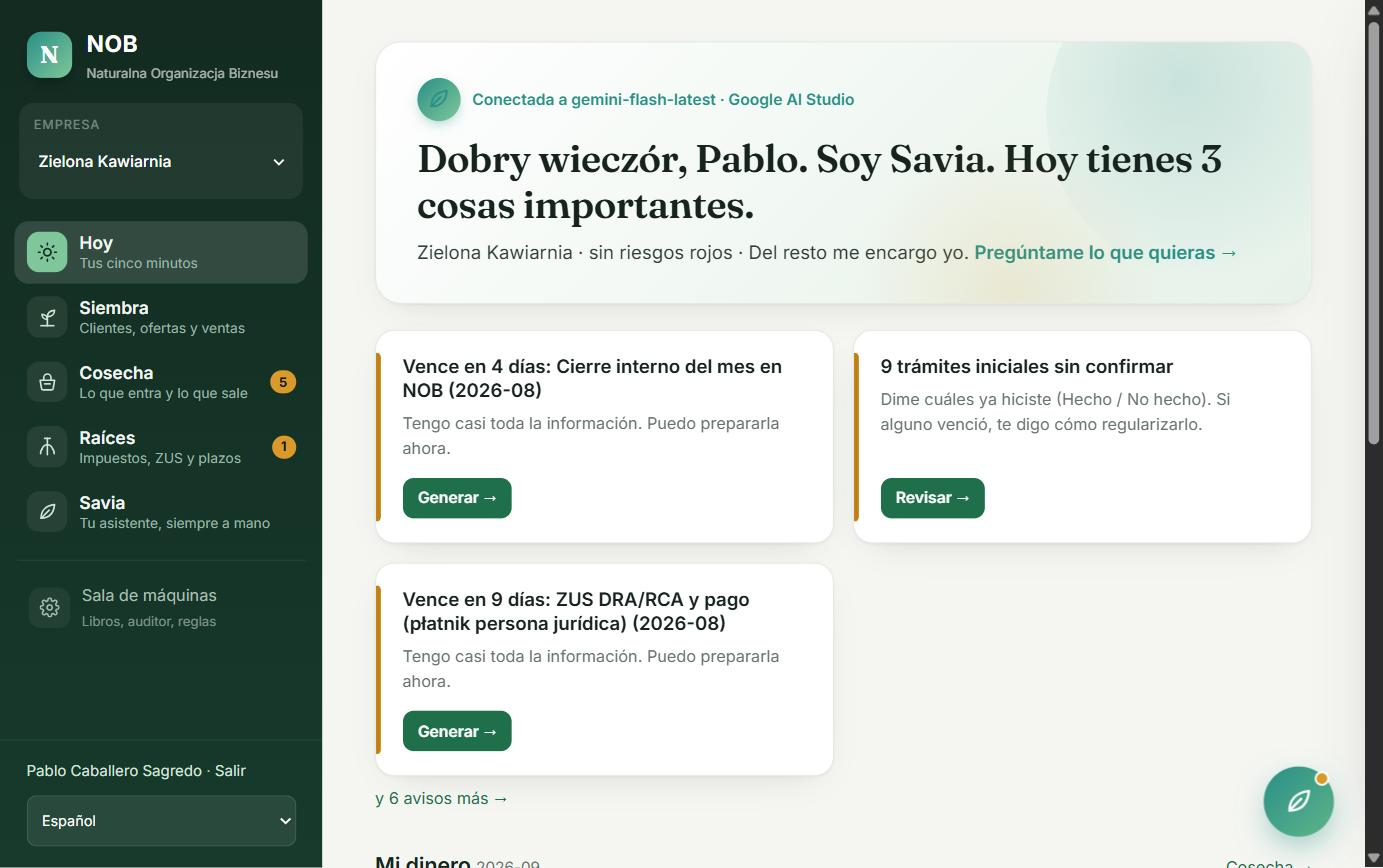Click the gear icon for Sala de máquinas
The height and width of the screenshot is (868, 1383).
click(x=49, y=607)
